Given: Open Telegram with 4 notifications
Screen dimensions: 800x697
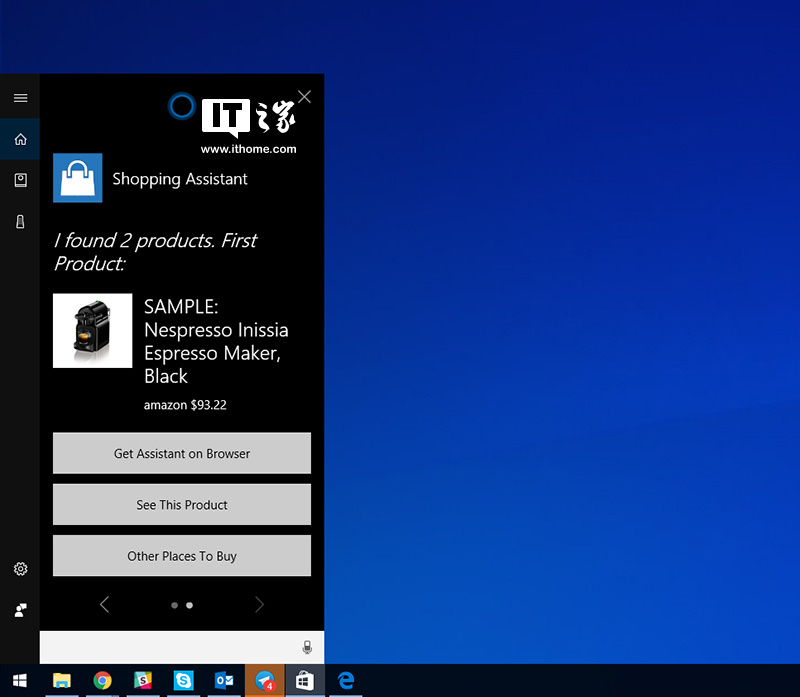Looking at the screenshot, I should (x=264, y=680).
